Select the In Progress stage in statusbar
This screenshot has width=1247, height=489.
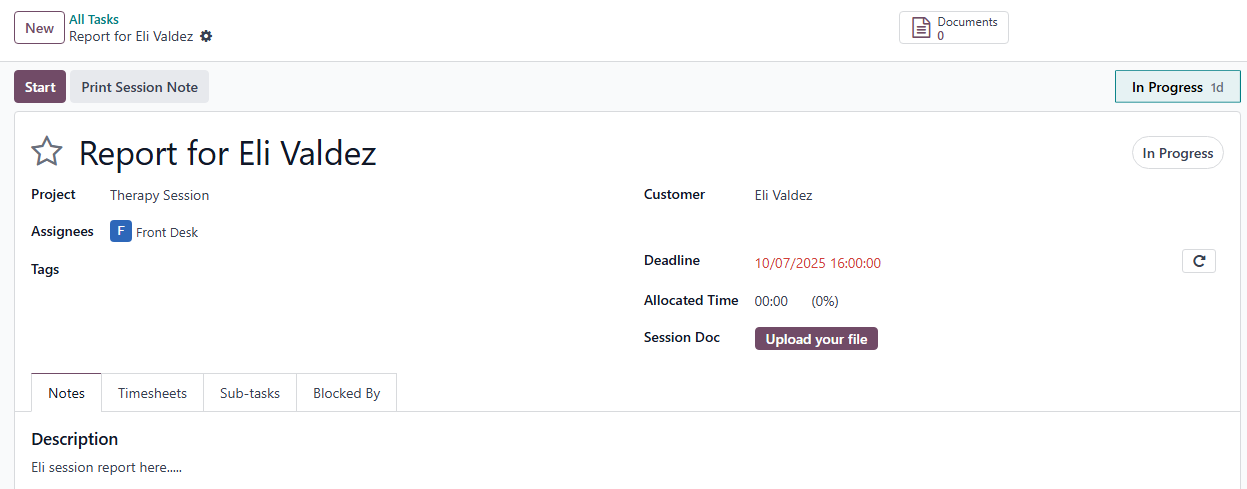click(x=1177, y=87)
